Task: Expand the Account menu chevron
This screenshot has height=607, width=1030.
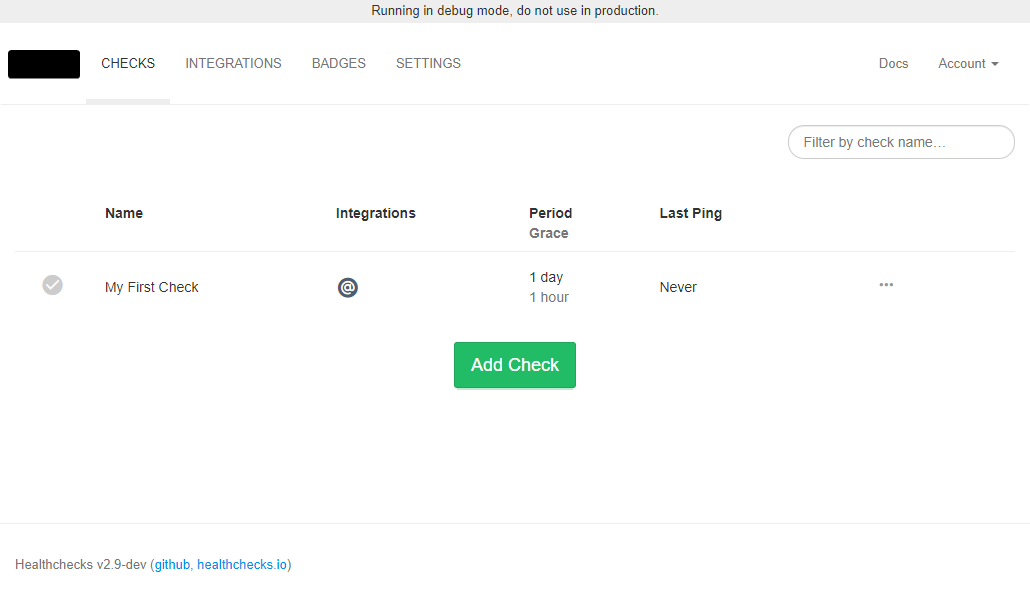Action: pos(995,64)
